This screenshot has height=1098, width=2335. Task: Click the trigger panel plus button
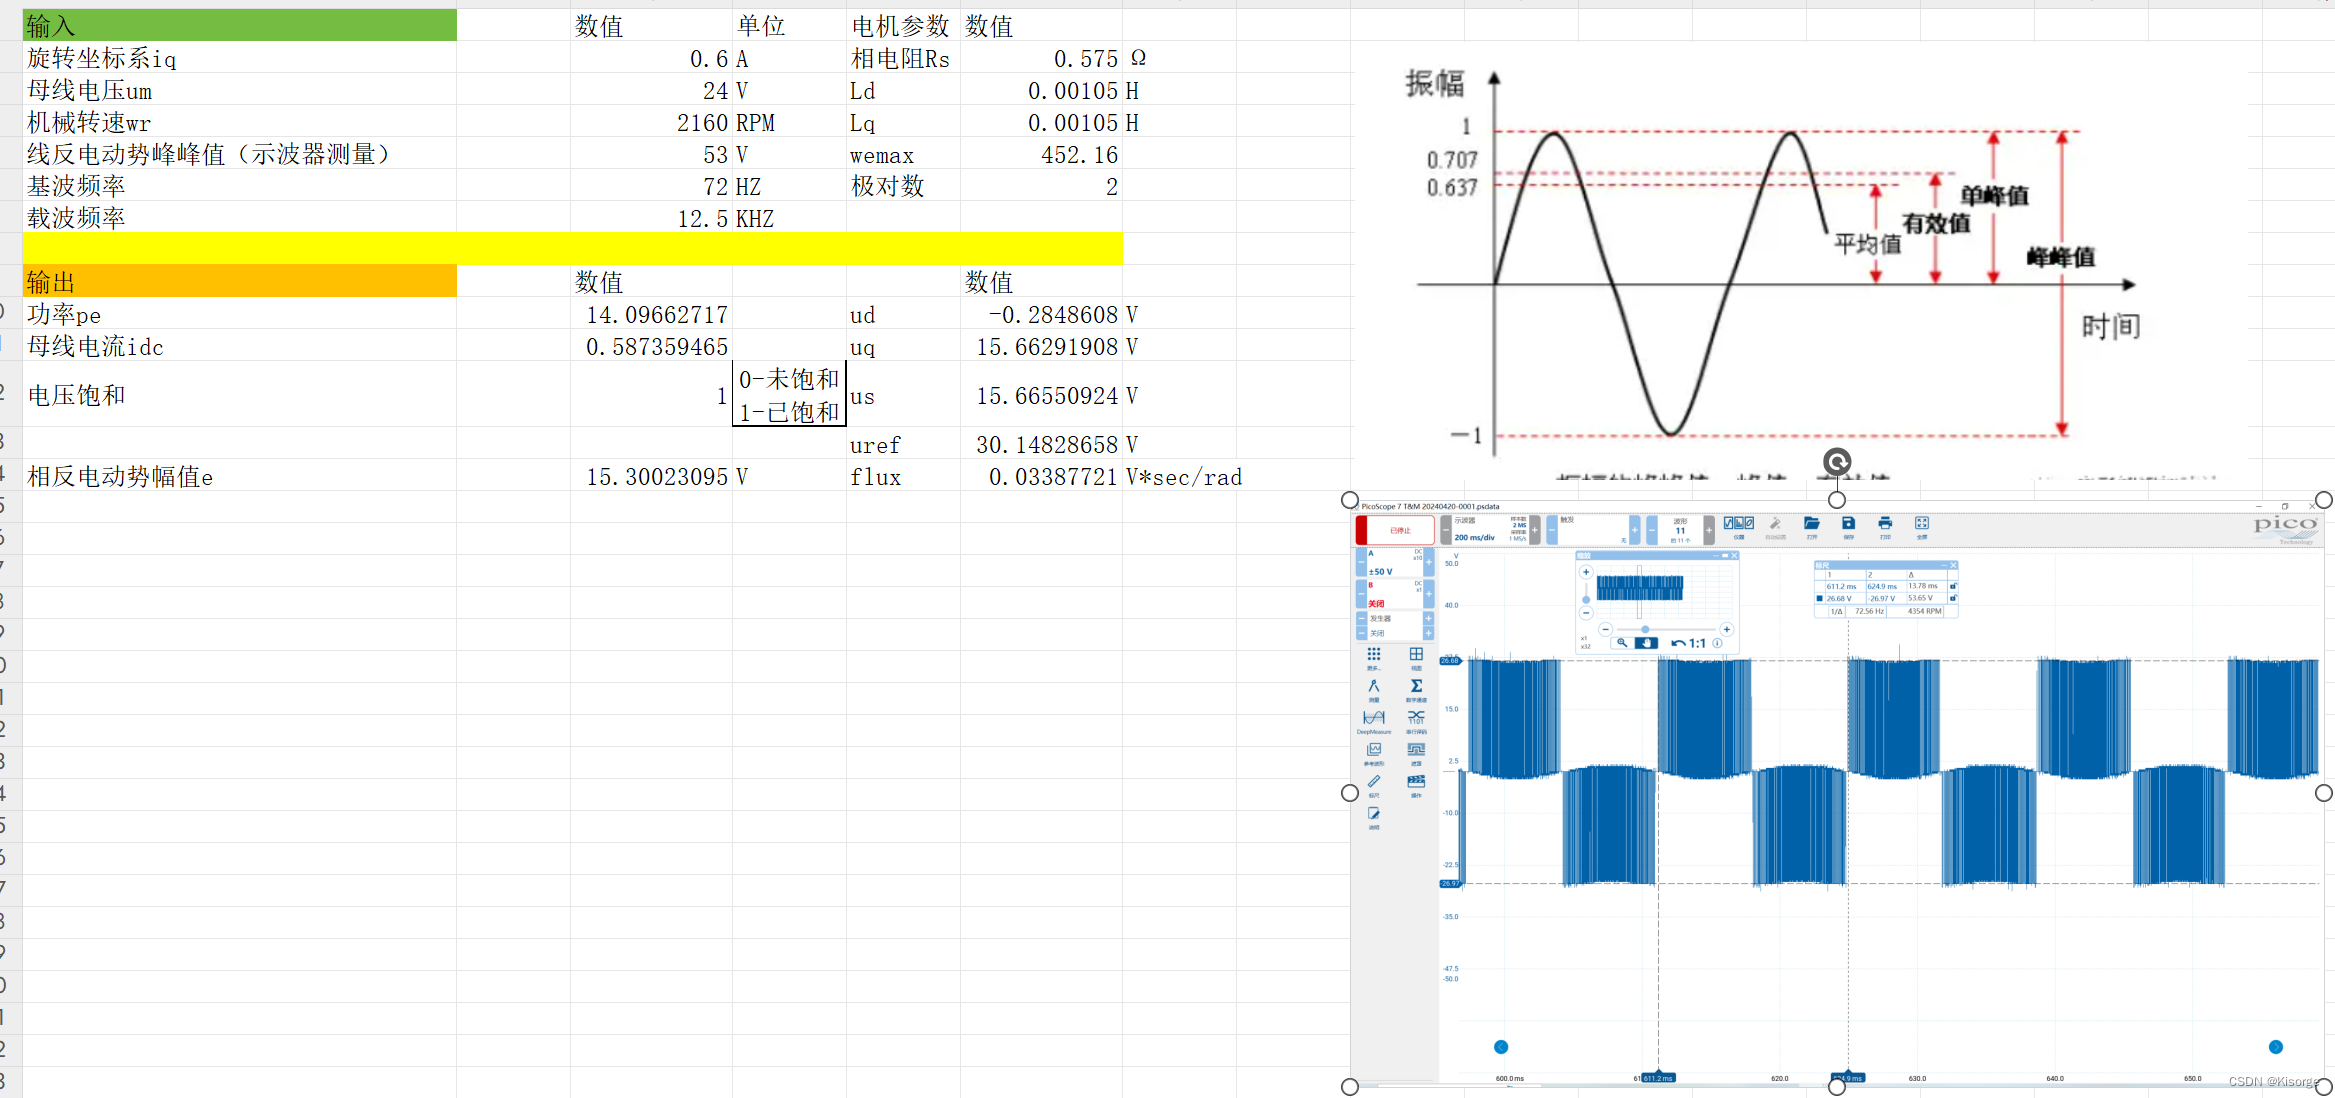coord(1635,530)
